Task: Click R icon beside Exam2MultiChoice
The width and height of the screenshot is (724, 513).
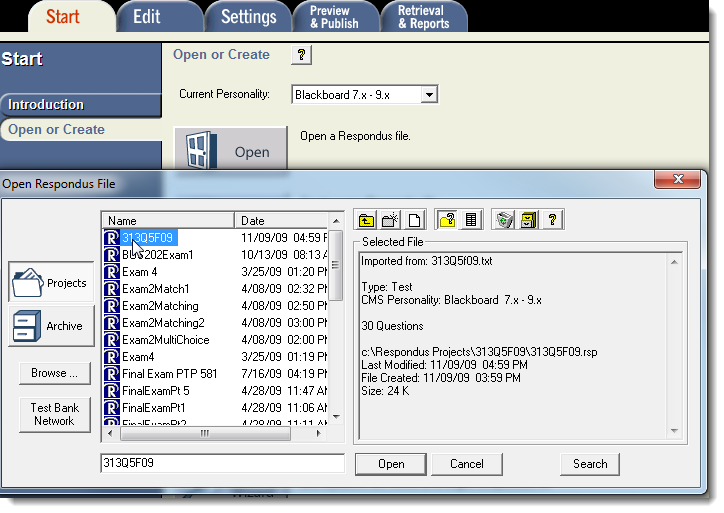Action: point(112,340)
